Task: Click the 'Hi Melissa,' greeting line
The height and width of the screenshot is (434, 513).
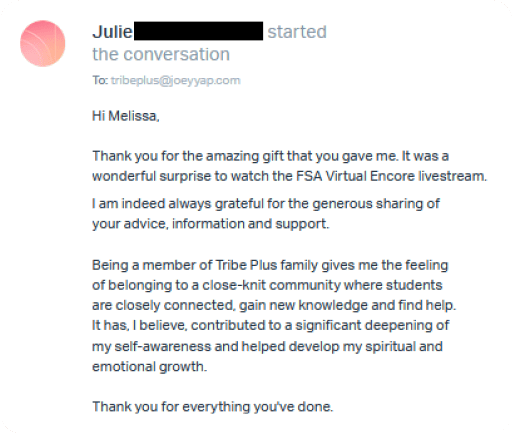Action: pos(126,116)
